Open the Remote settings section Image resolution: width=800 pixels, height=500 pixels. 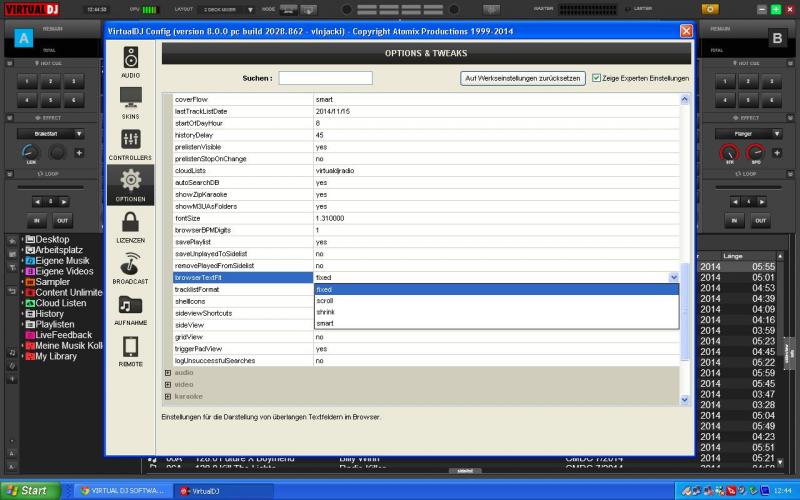click(131, 351)
